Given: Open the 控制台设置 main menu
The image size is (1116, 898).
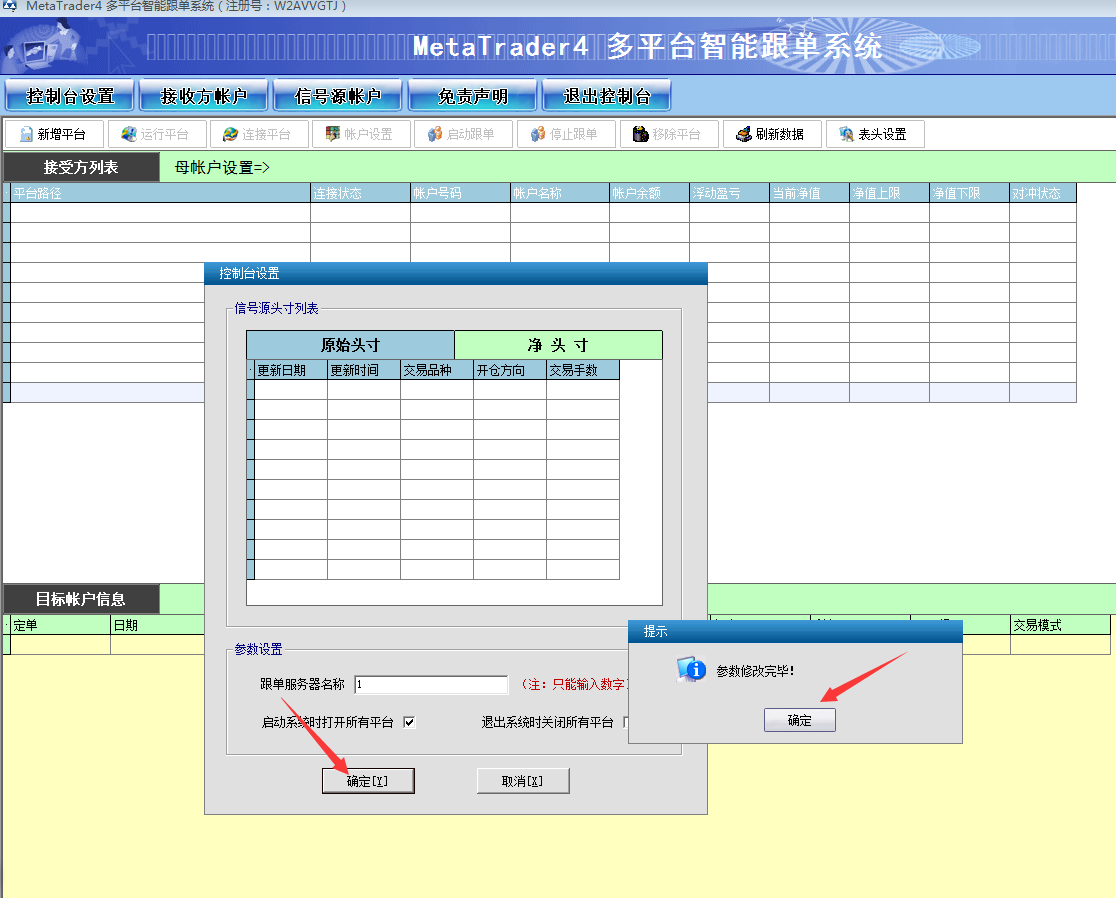Looking at the screenshot, I should [70, 95].
